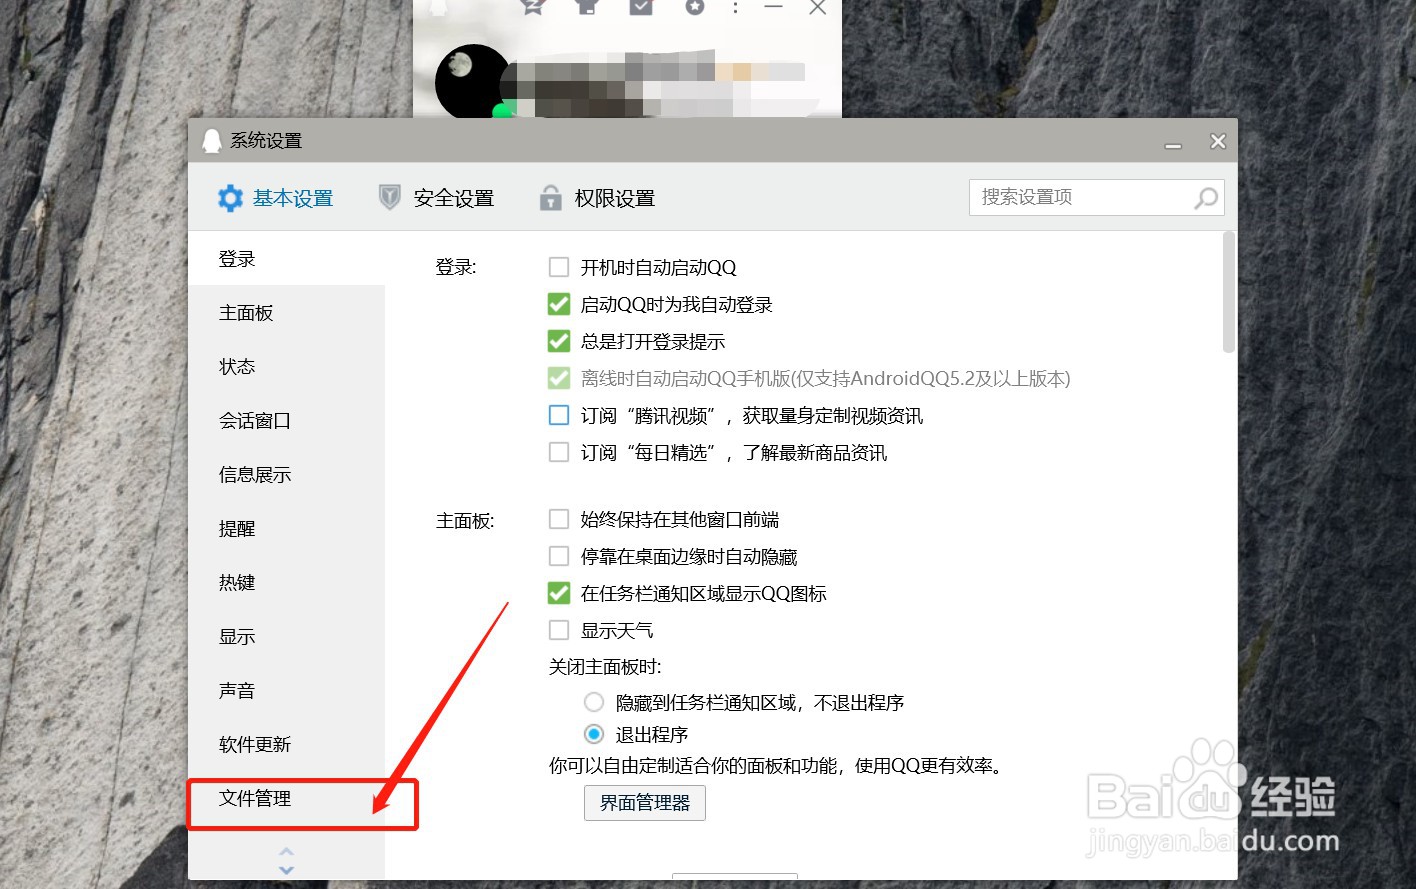Enable 停靠在桌面边缘时自动隐藏
The height and width of the screenshot is (889, 1416).
(x=559, y=556)
